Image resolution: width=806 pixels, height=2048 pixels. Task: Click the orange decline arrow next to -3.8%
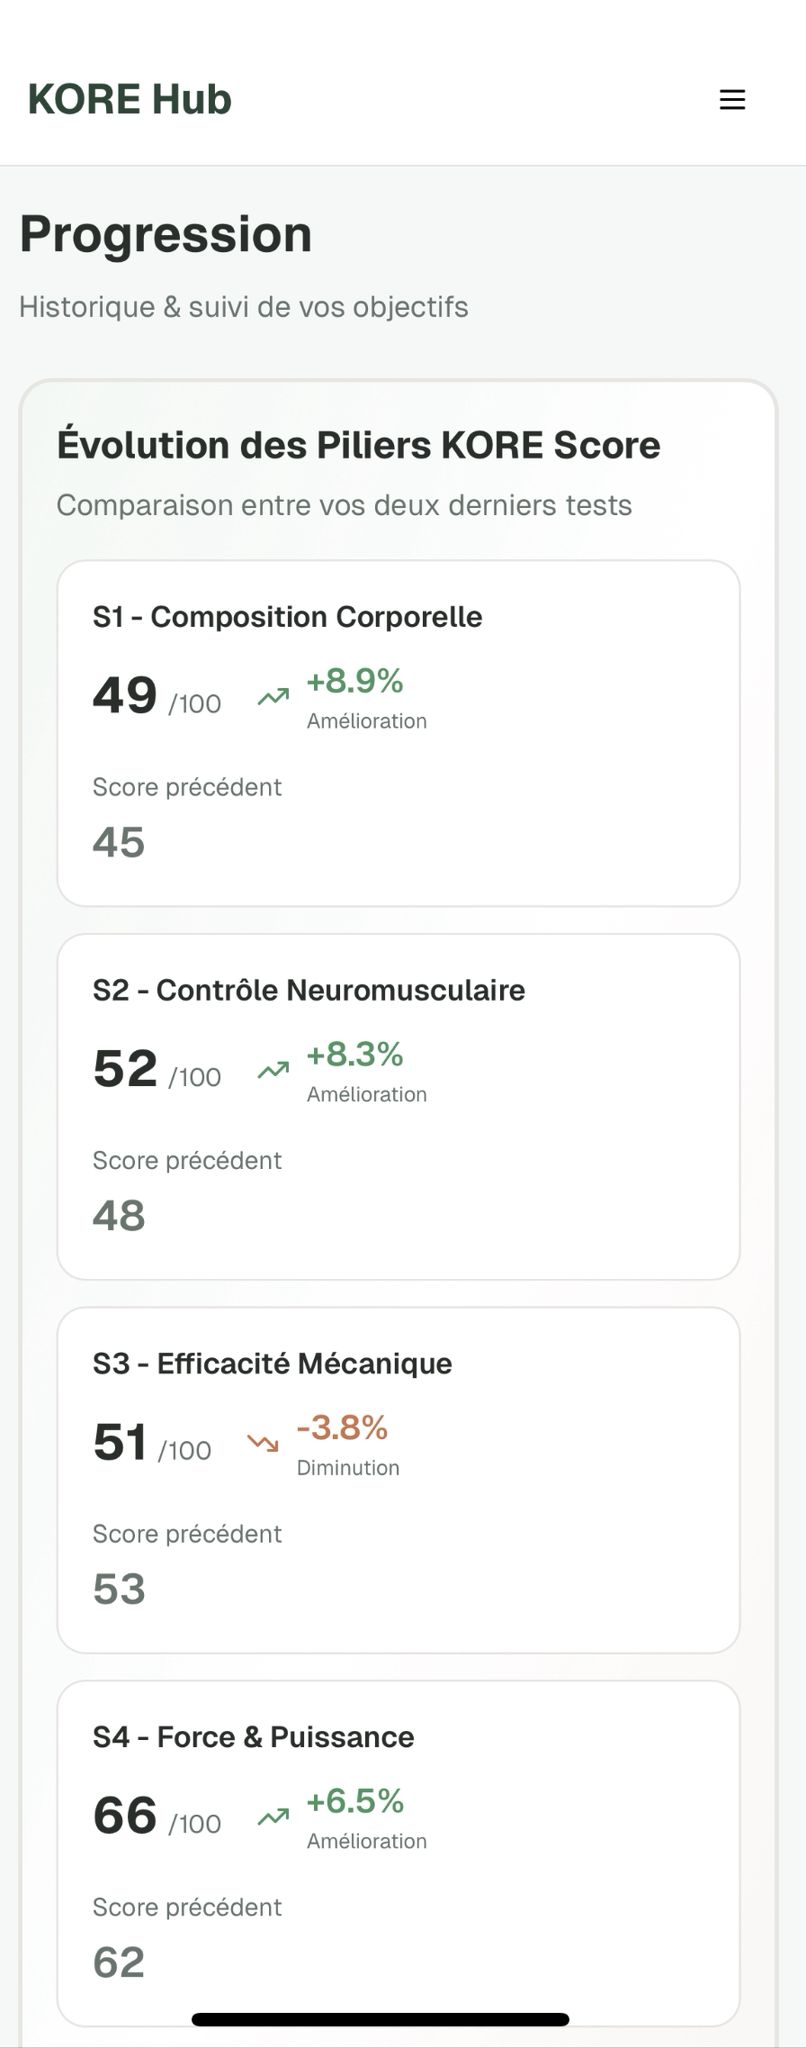pyautogui.click(x=263, y=1443)
